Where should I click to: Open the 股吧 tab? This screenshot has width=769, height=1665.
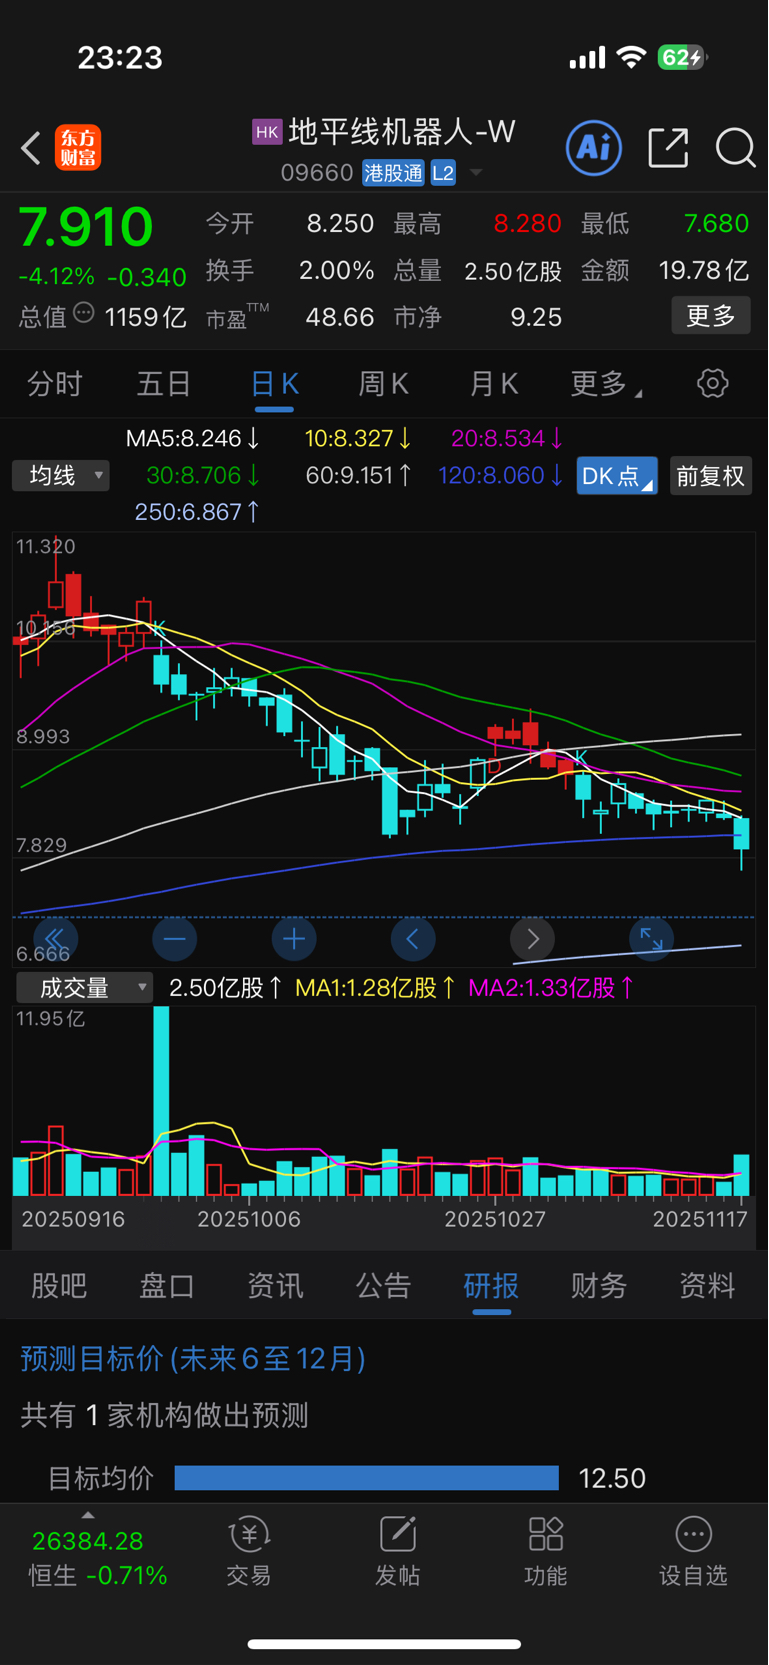click(x=59, y=1285)
